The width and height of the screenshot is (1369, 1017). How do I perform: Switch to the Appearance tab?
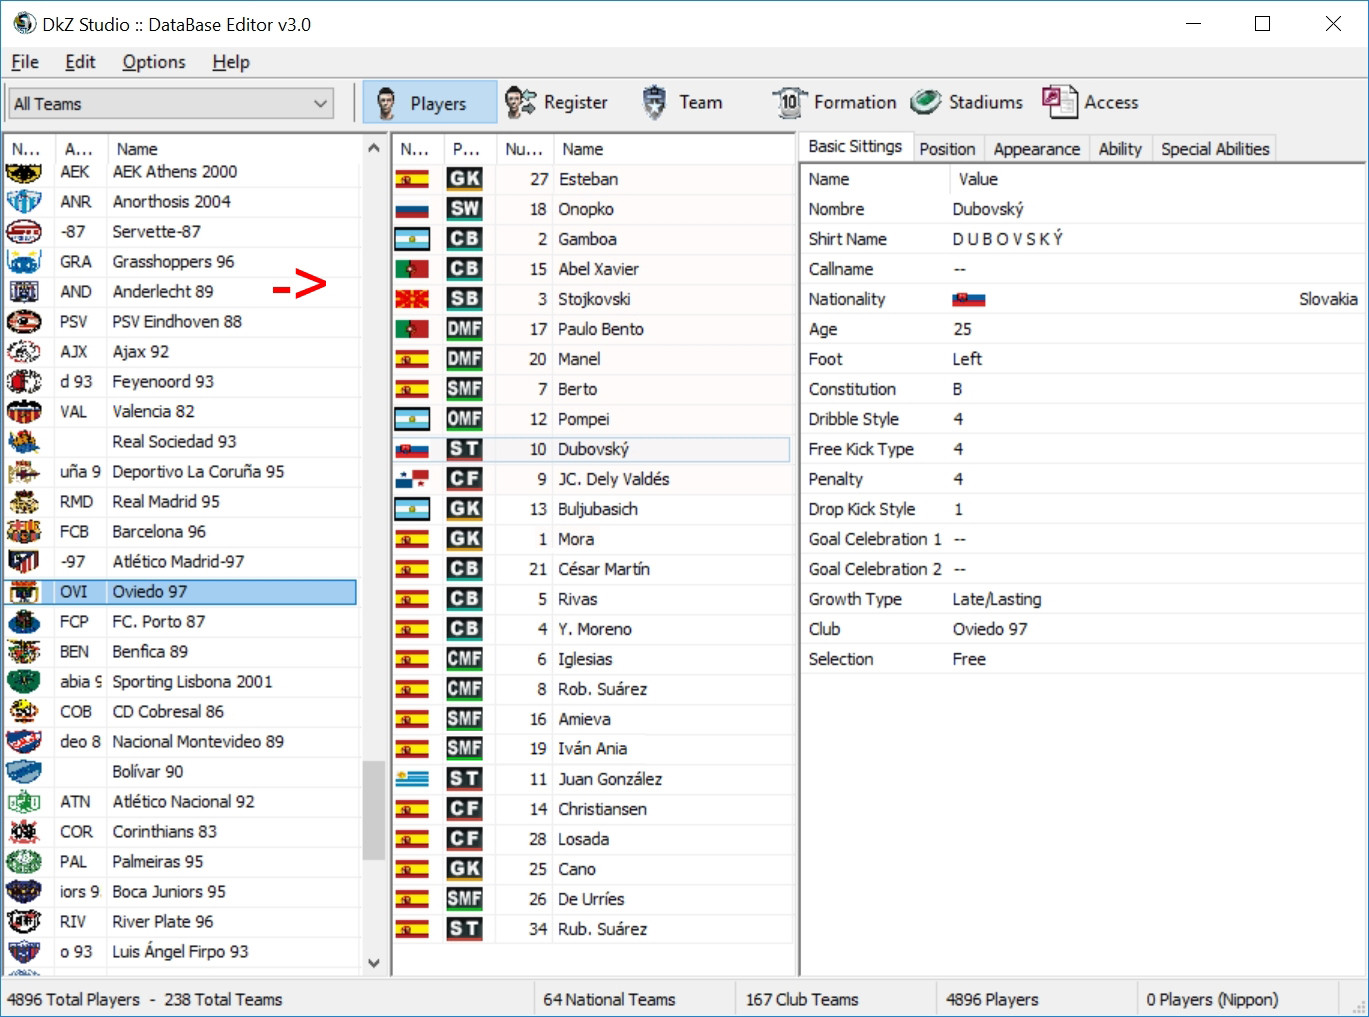click(1037, 149)
